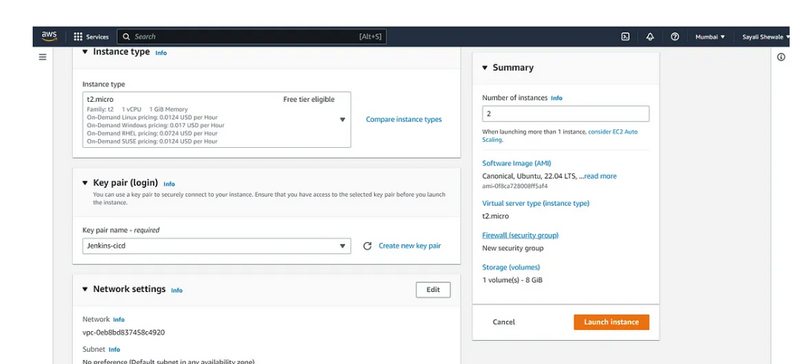This screenshot has height=364, width=800.
Task: Collapse the Summary panel
Action: click(x=485, y=67)
